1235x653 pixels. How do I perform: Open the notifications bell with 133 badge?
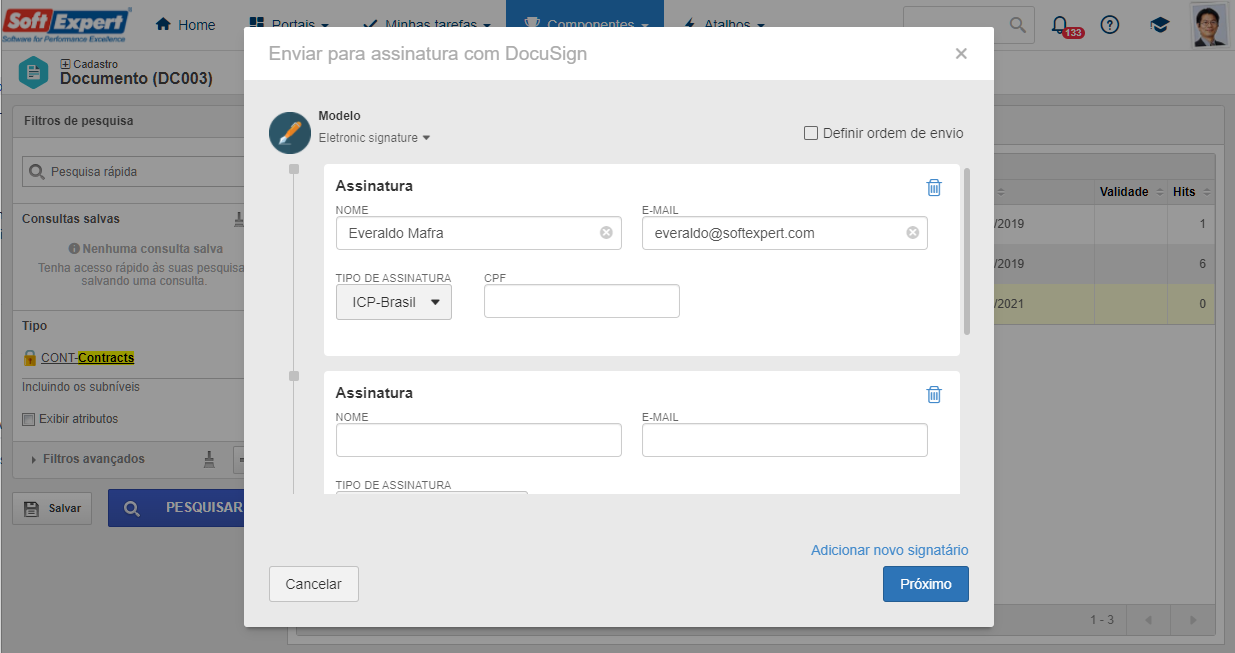pyautogui.click(x=1061, y=25)
